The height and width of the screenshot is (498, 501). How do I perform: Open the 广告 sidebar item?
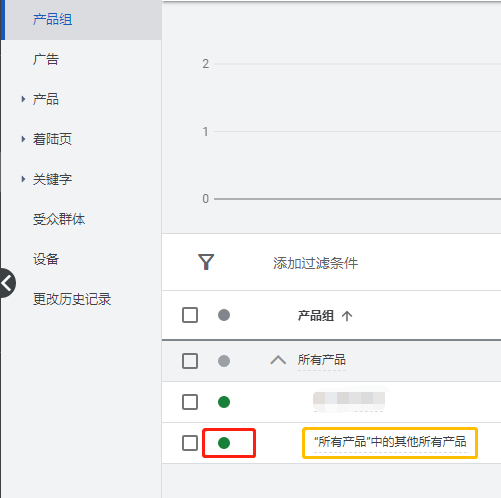(46, 59)
